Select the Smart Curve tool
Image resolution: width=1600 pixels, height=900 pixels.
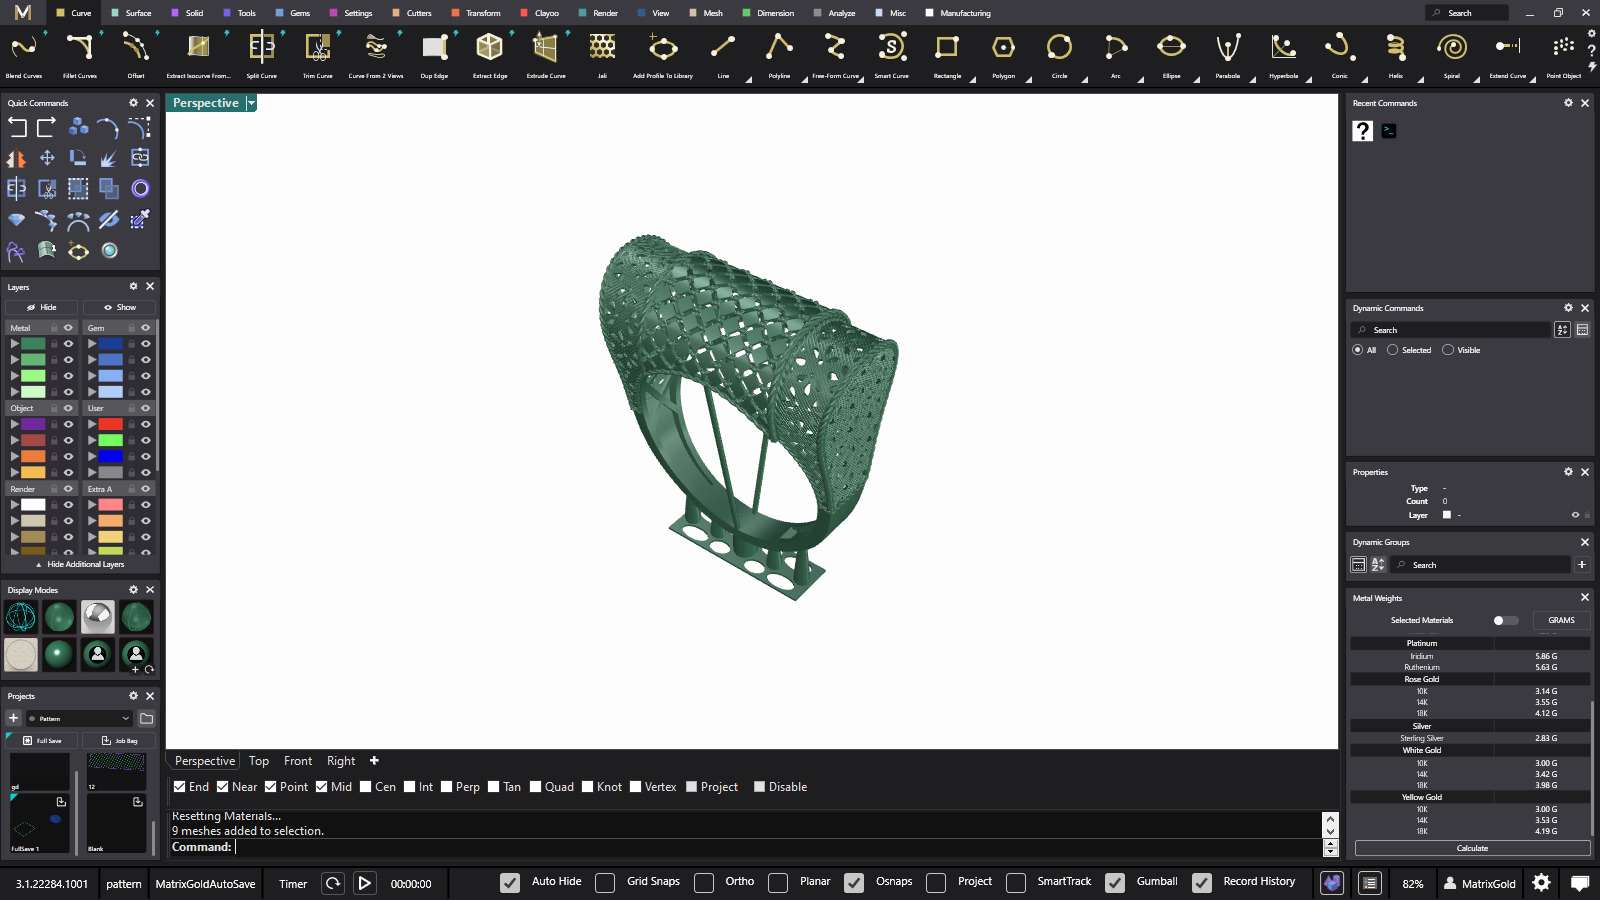click(x=892, y=54)
